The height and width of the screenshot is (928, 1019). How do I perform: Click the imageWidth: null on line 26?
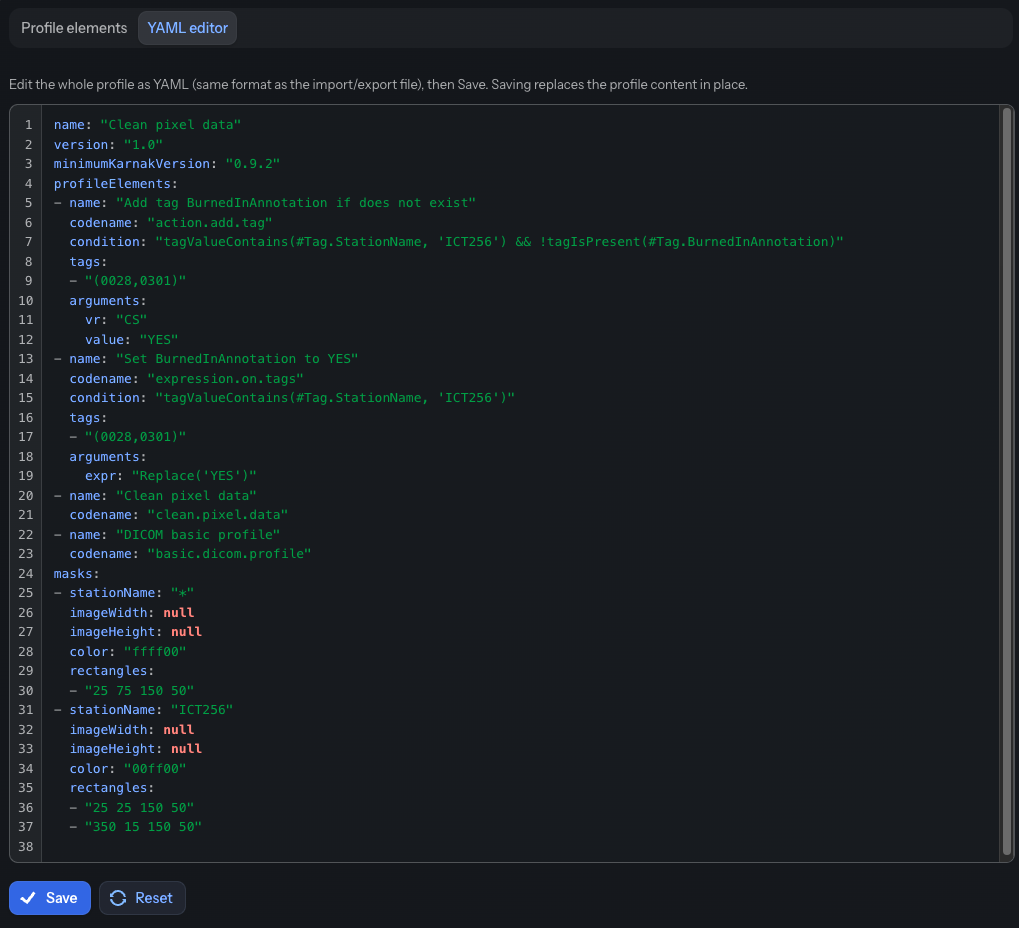[x=131, y=612]
